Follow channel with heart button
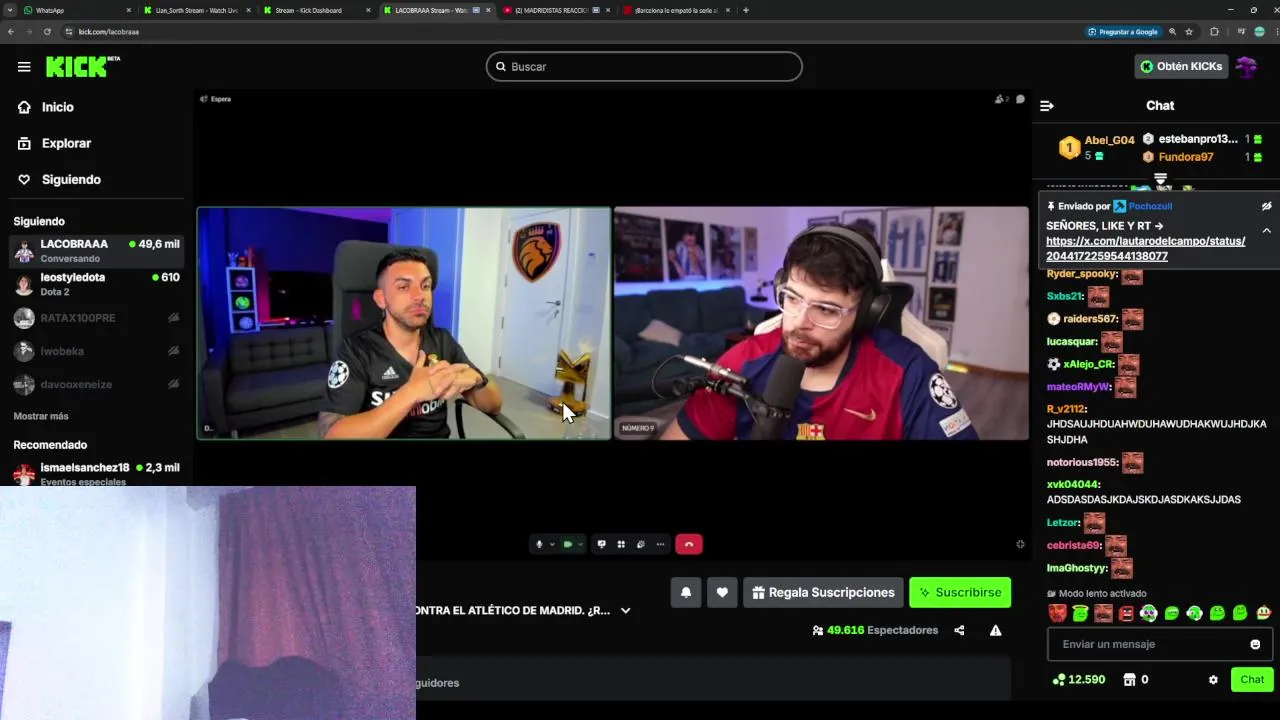This screenshot has width=1280, height=720. (722, 592)
